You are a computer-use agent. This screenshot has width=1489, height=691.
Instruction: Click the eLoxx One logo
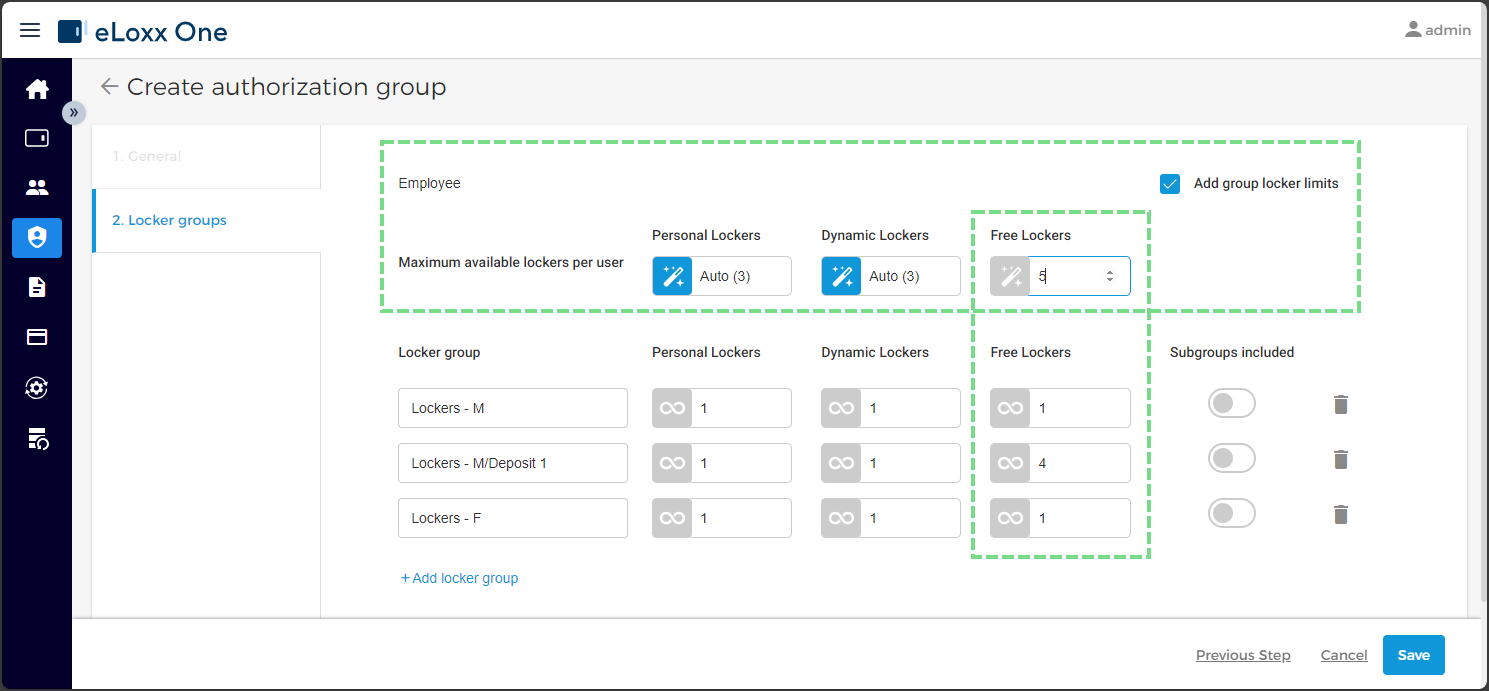point(143,32)
